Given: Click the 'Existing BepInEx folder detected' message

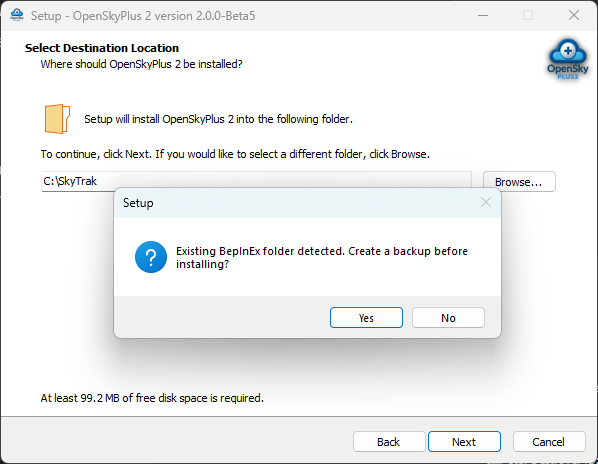Looking at the screenshot, I should pyautogui.click(x=322, y=258).
